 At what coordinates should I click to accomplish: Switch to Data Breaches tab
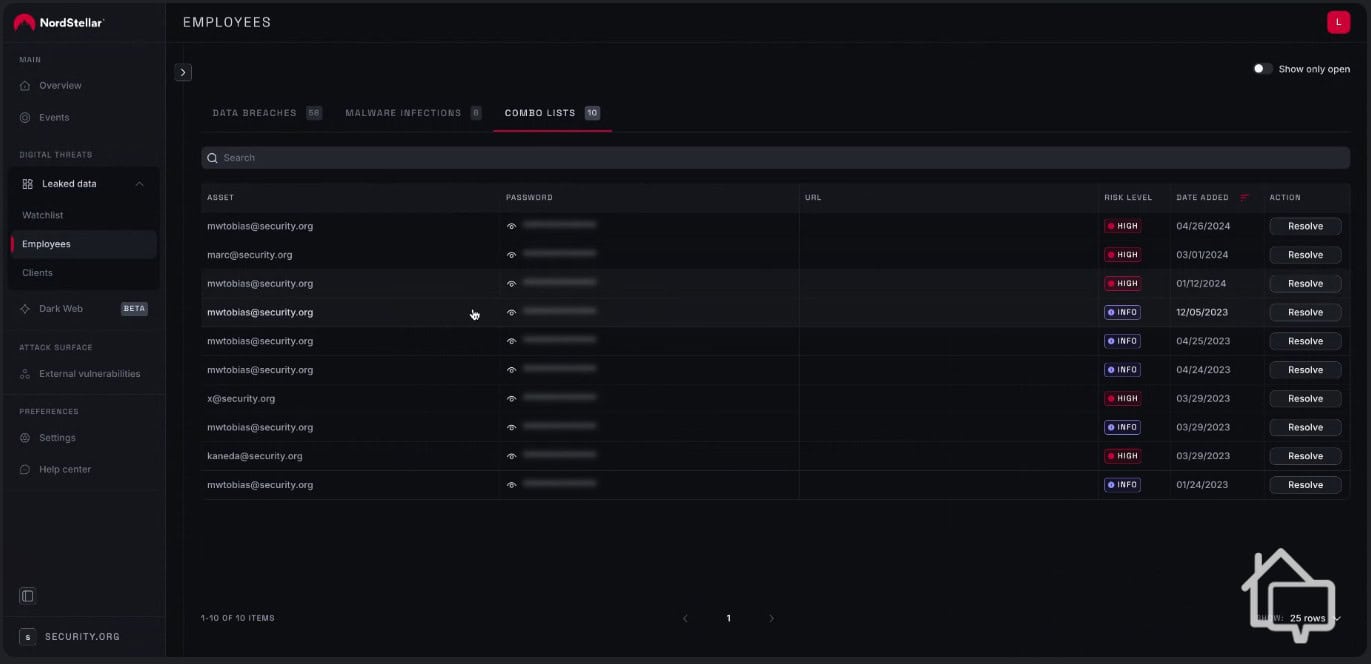pyautogui.click(x=267, y=113)
